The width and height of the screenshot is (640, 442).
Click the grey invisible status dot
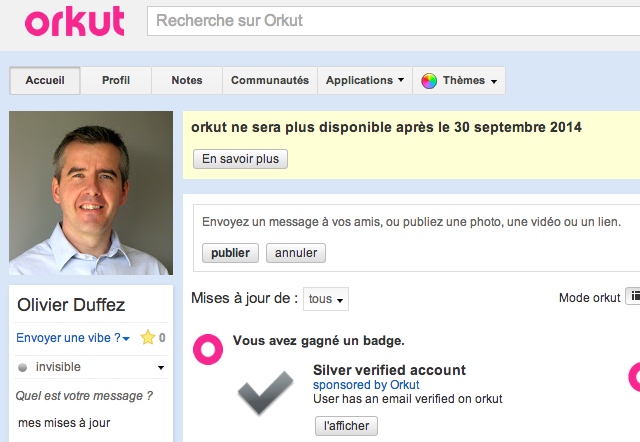pos(23,367)
